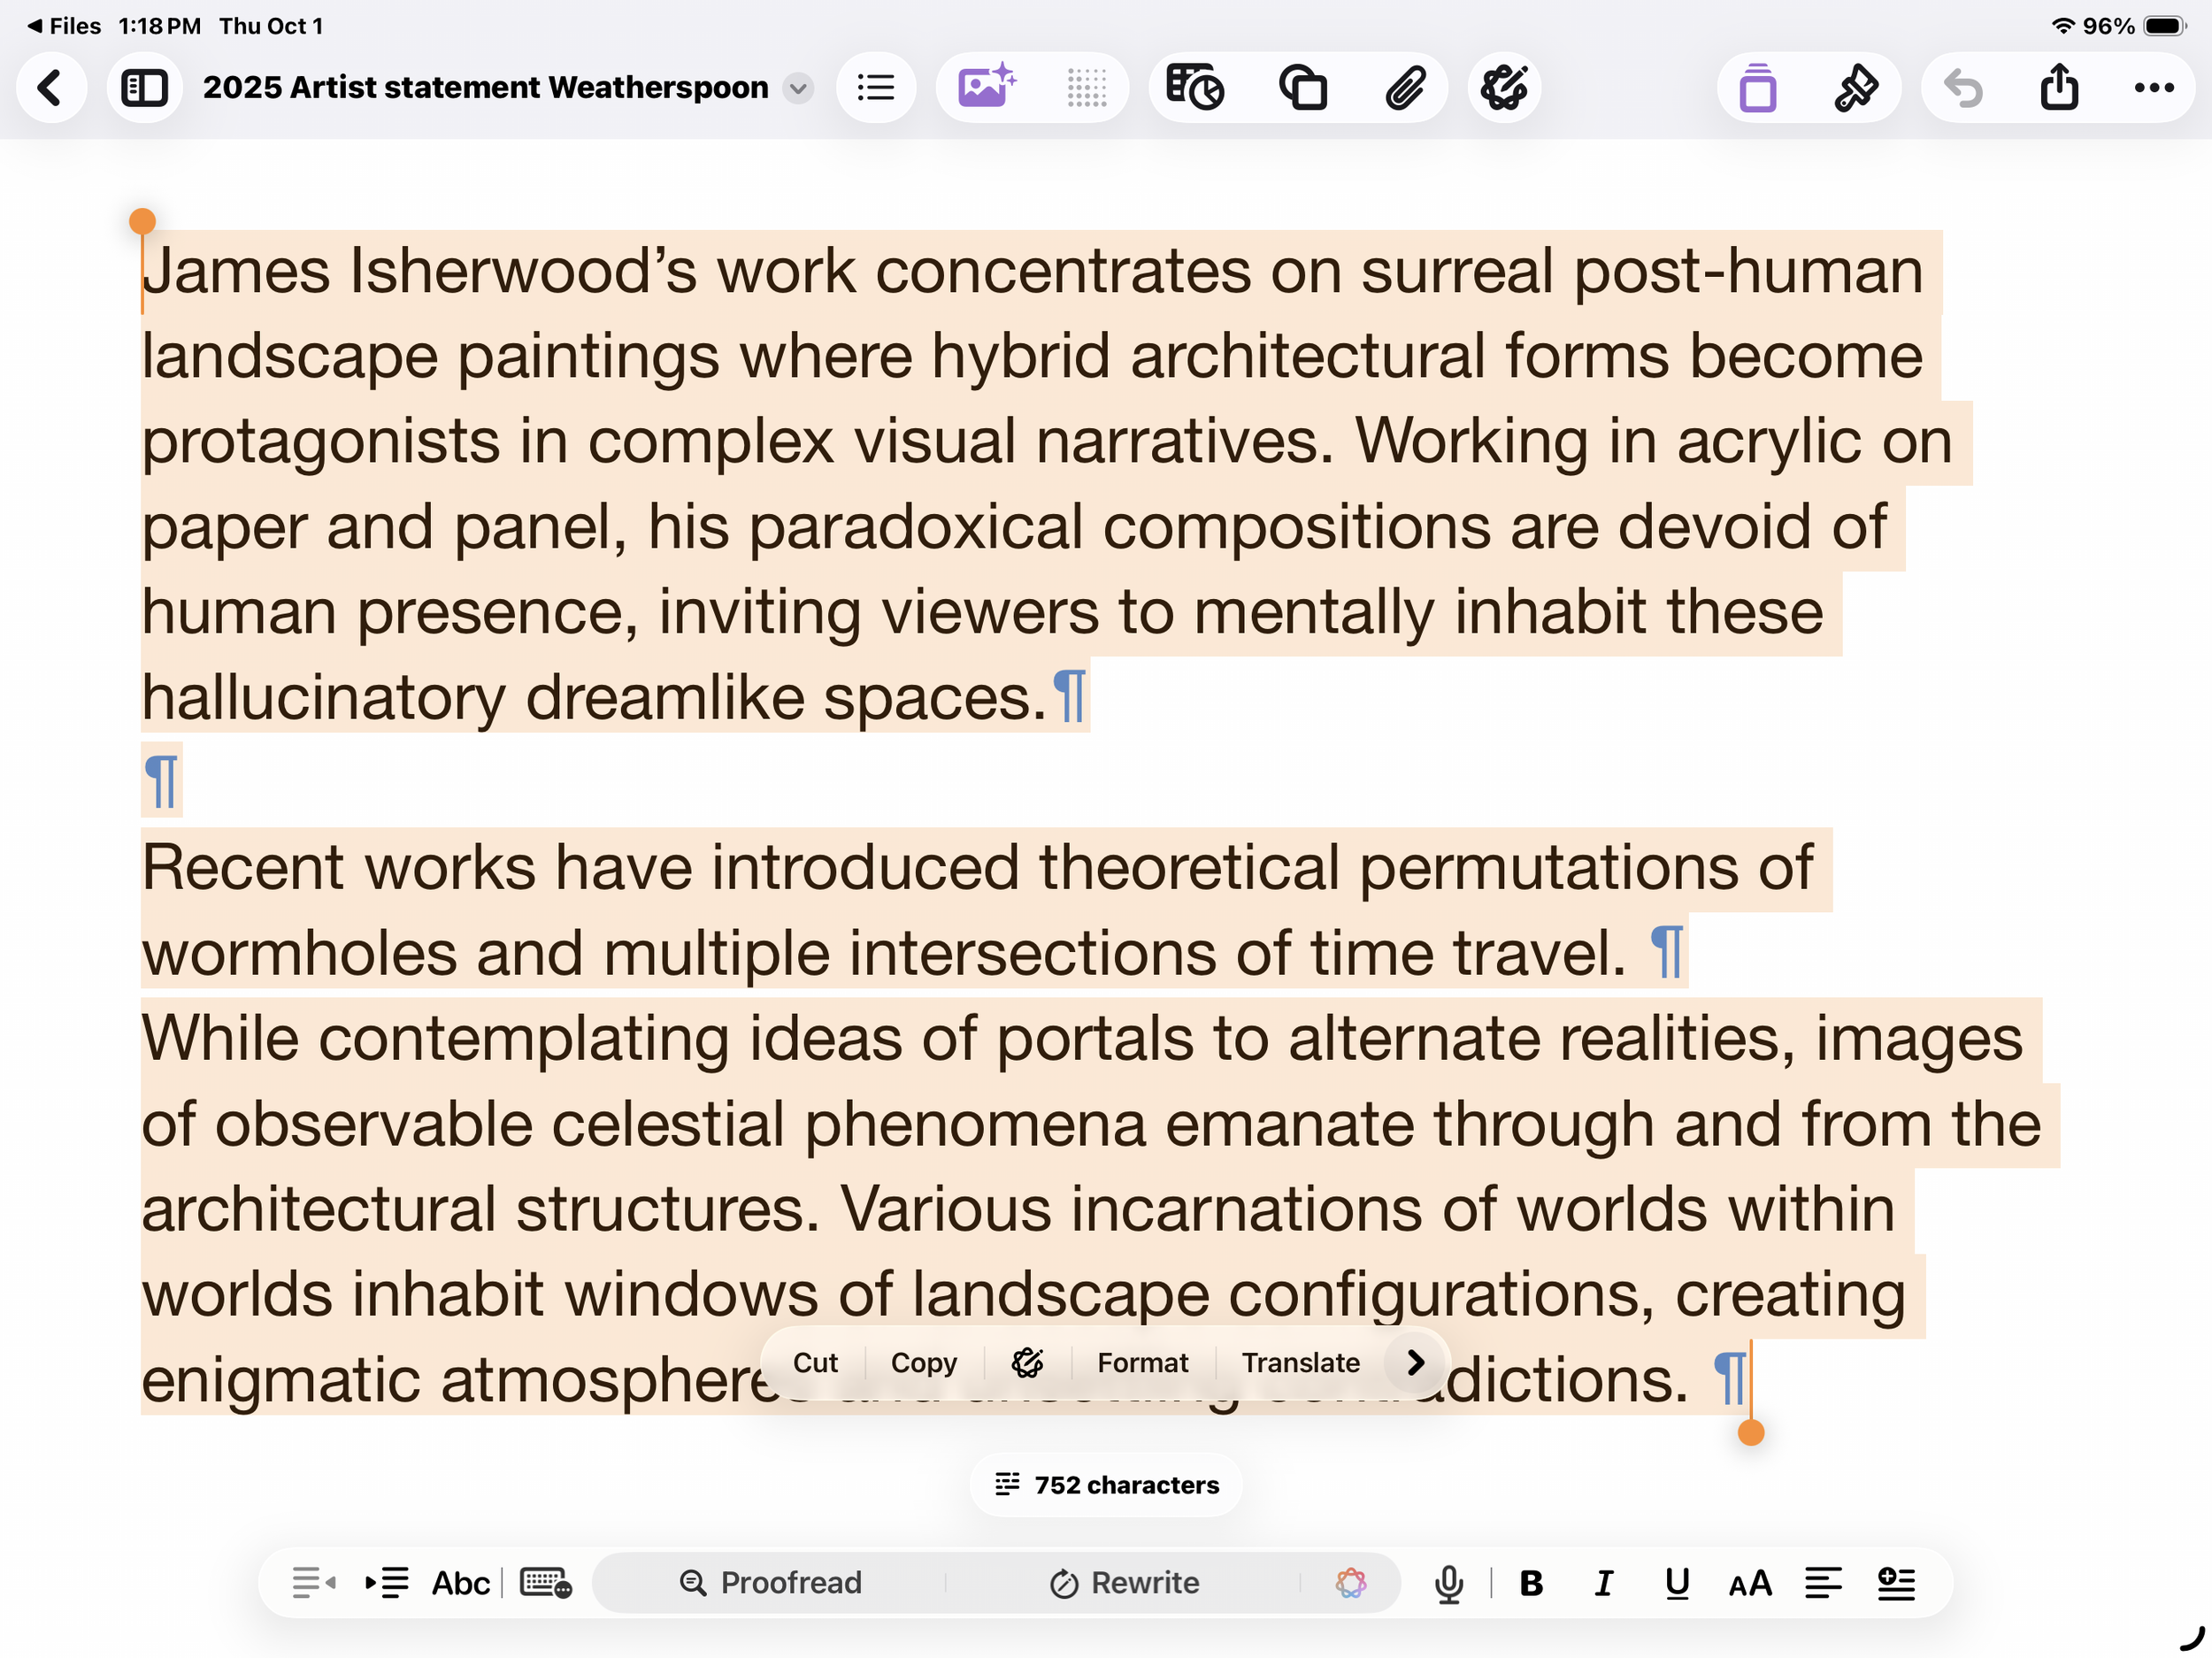Open the table with clock icon
Screen dimensions: 2212x1658
[x=1195, y=88]
